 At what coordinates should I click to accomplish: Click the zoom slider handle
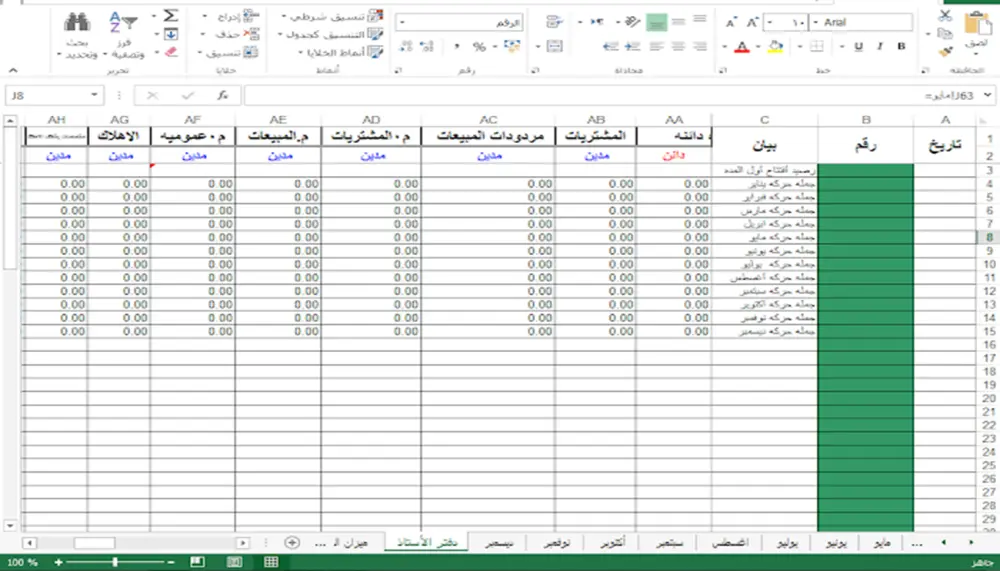tap(115, 562)
